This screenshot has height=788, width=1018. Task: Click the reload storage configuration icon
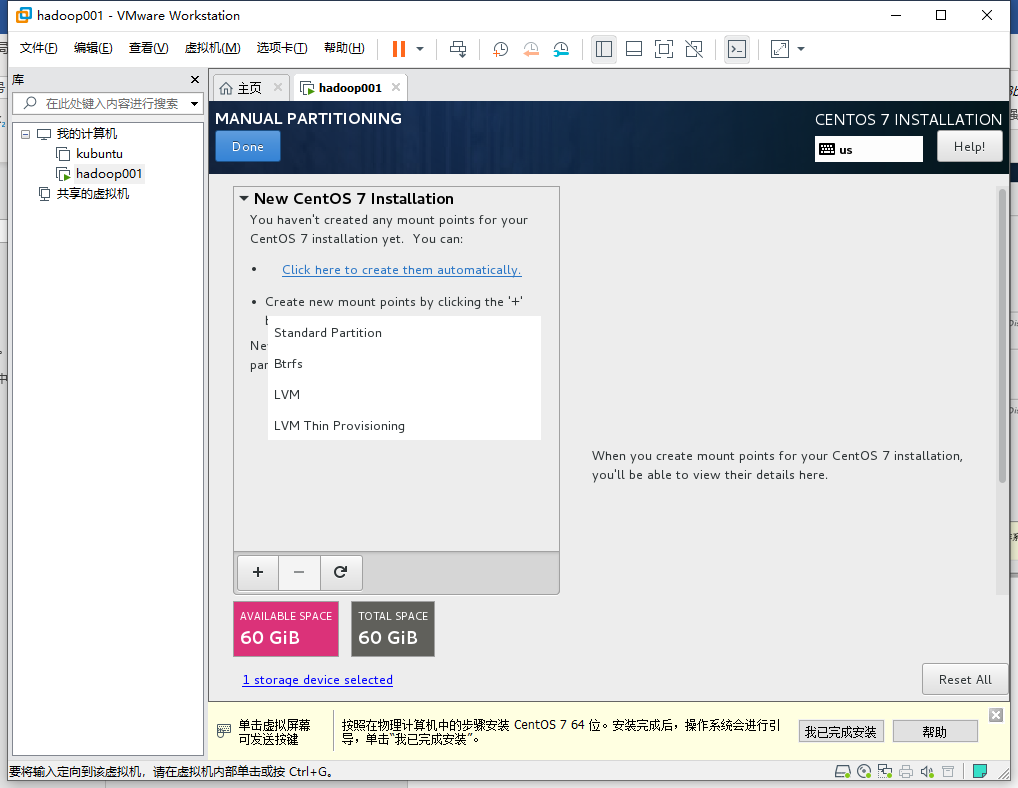(341, 572)
